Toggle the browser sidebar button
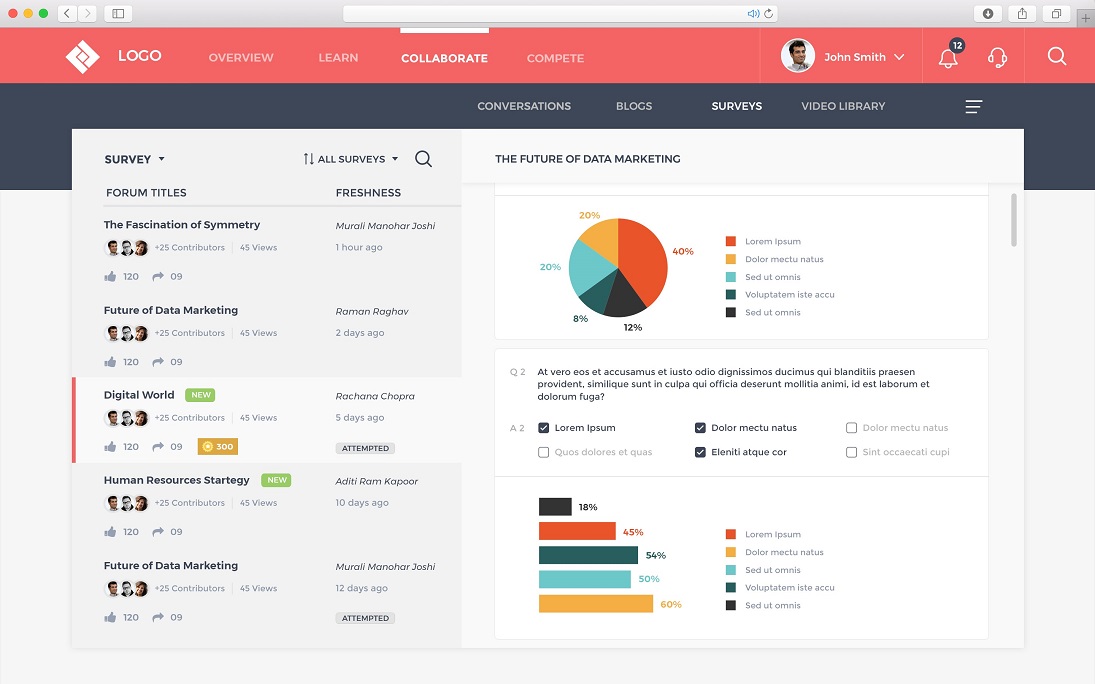 pyautogui.click(x=118, y=13)
